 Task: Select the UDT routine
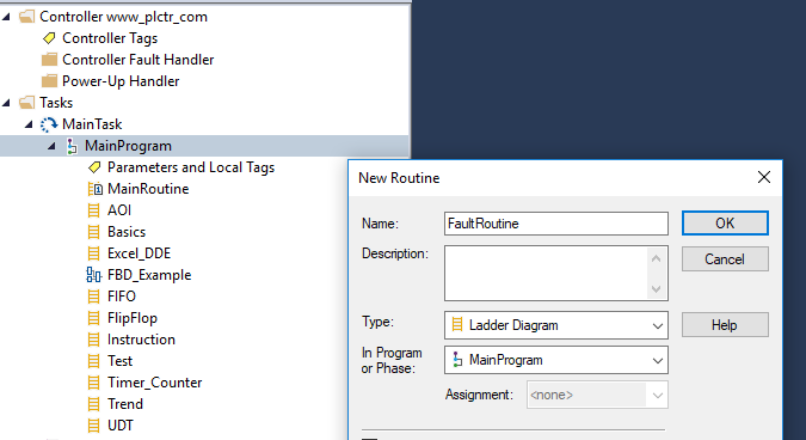[120, 426]
